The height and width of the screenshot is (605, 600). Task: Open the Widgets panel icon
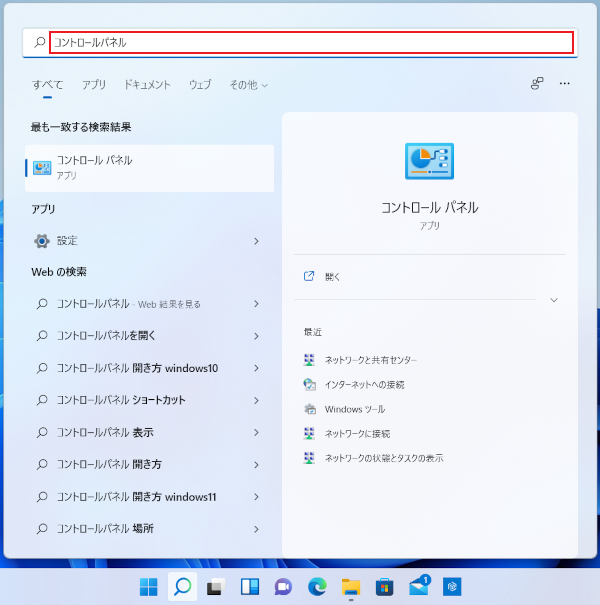pos(250,586)
